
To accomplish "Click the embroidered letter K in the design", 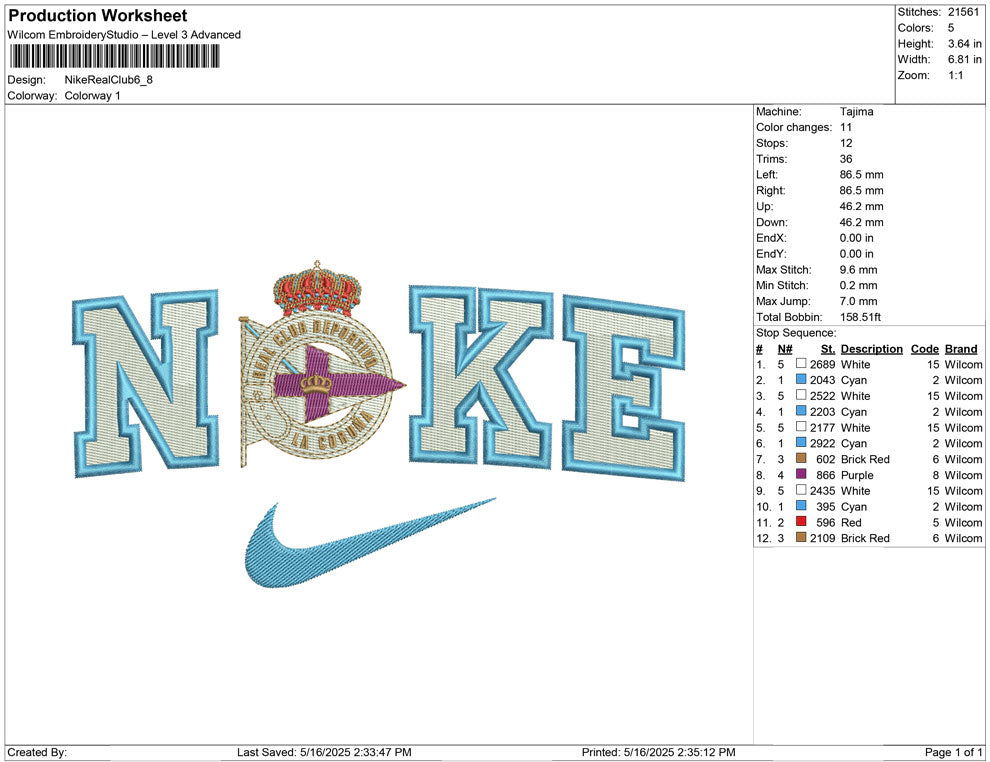I will point(481,376).
